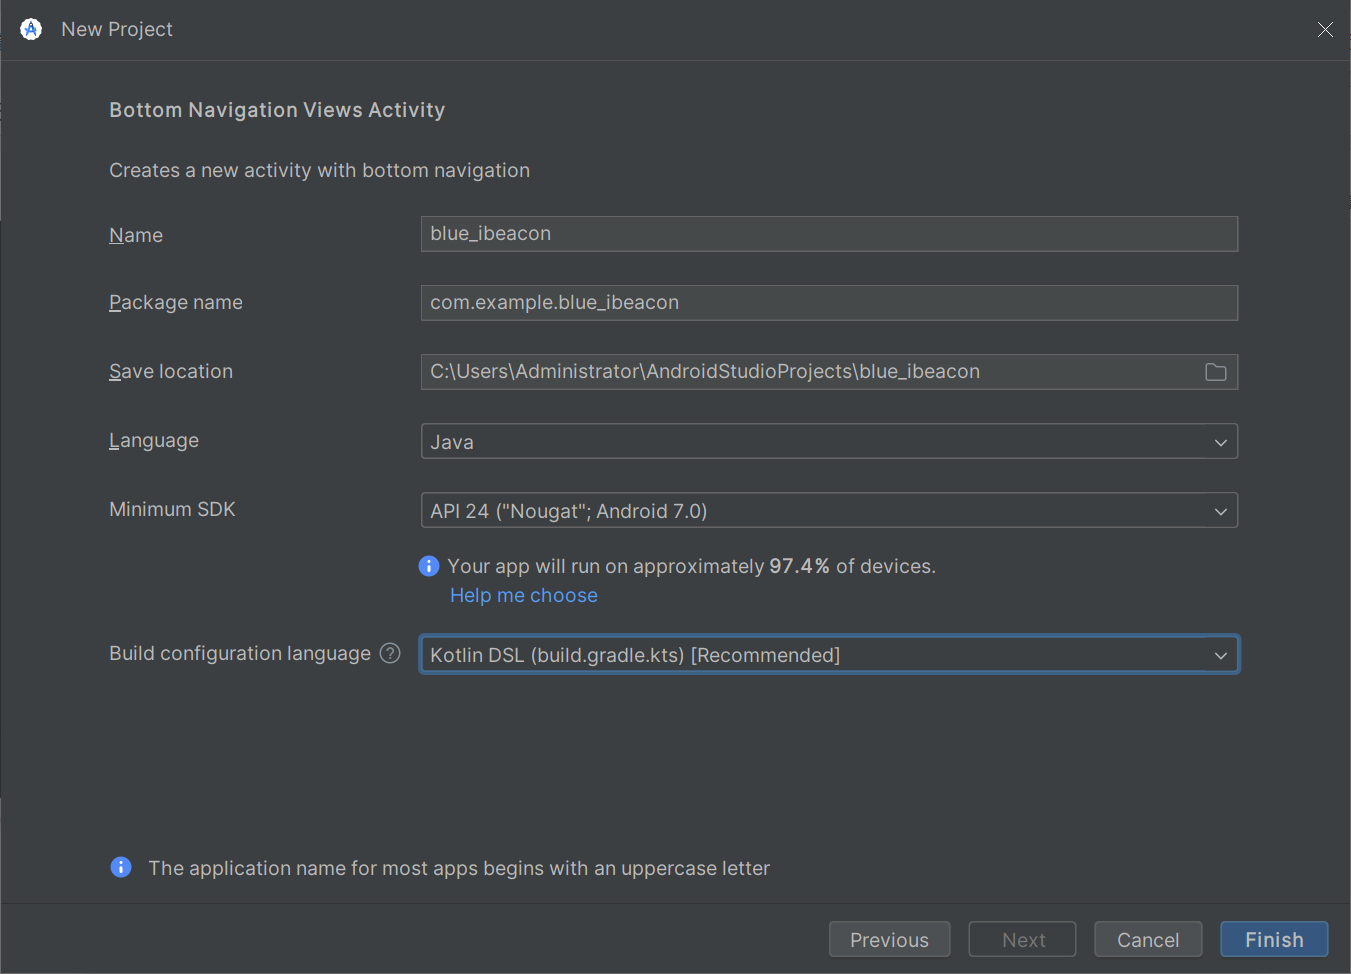Close the New Project dialog
This screenshot has height=974, width=1351.
[1325, 29]
